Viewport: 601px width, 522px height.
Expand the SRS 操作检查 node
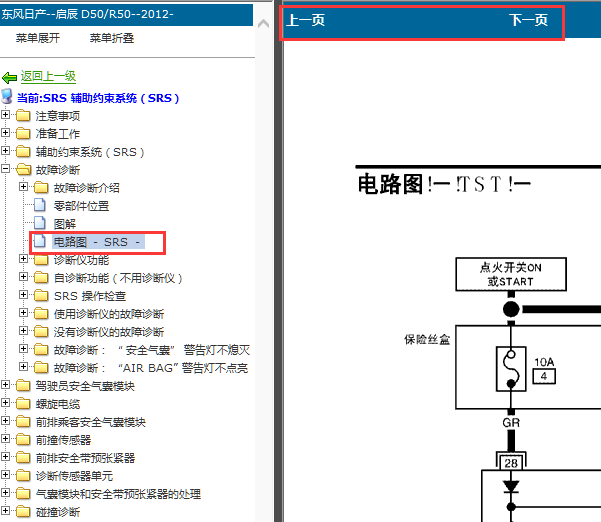(x=23, y=294)
